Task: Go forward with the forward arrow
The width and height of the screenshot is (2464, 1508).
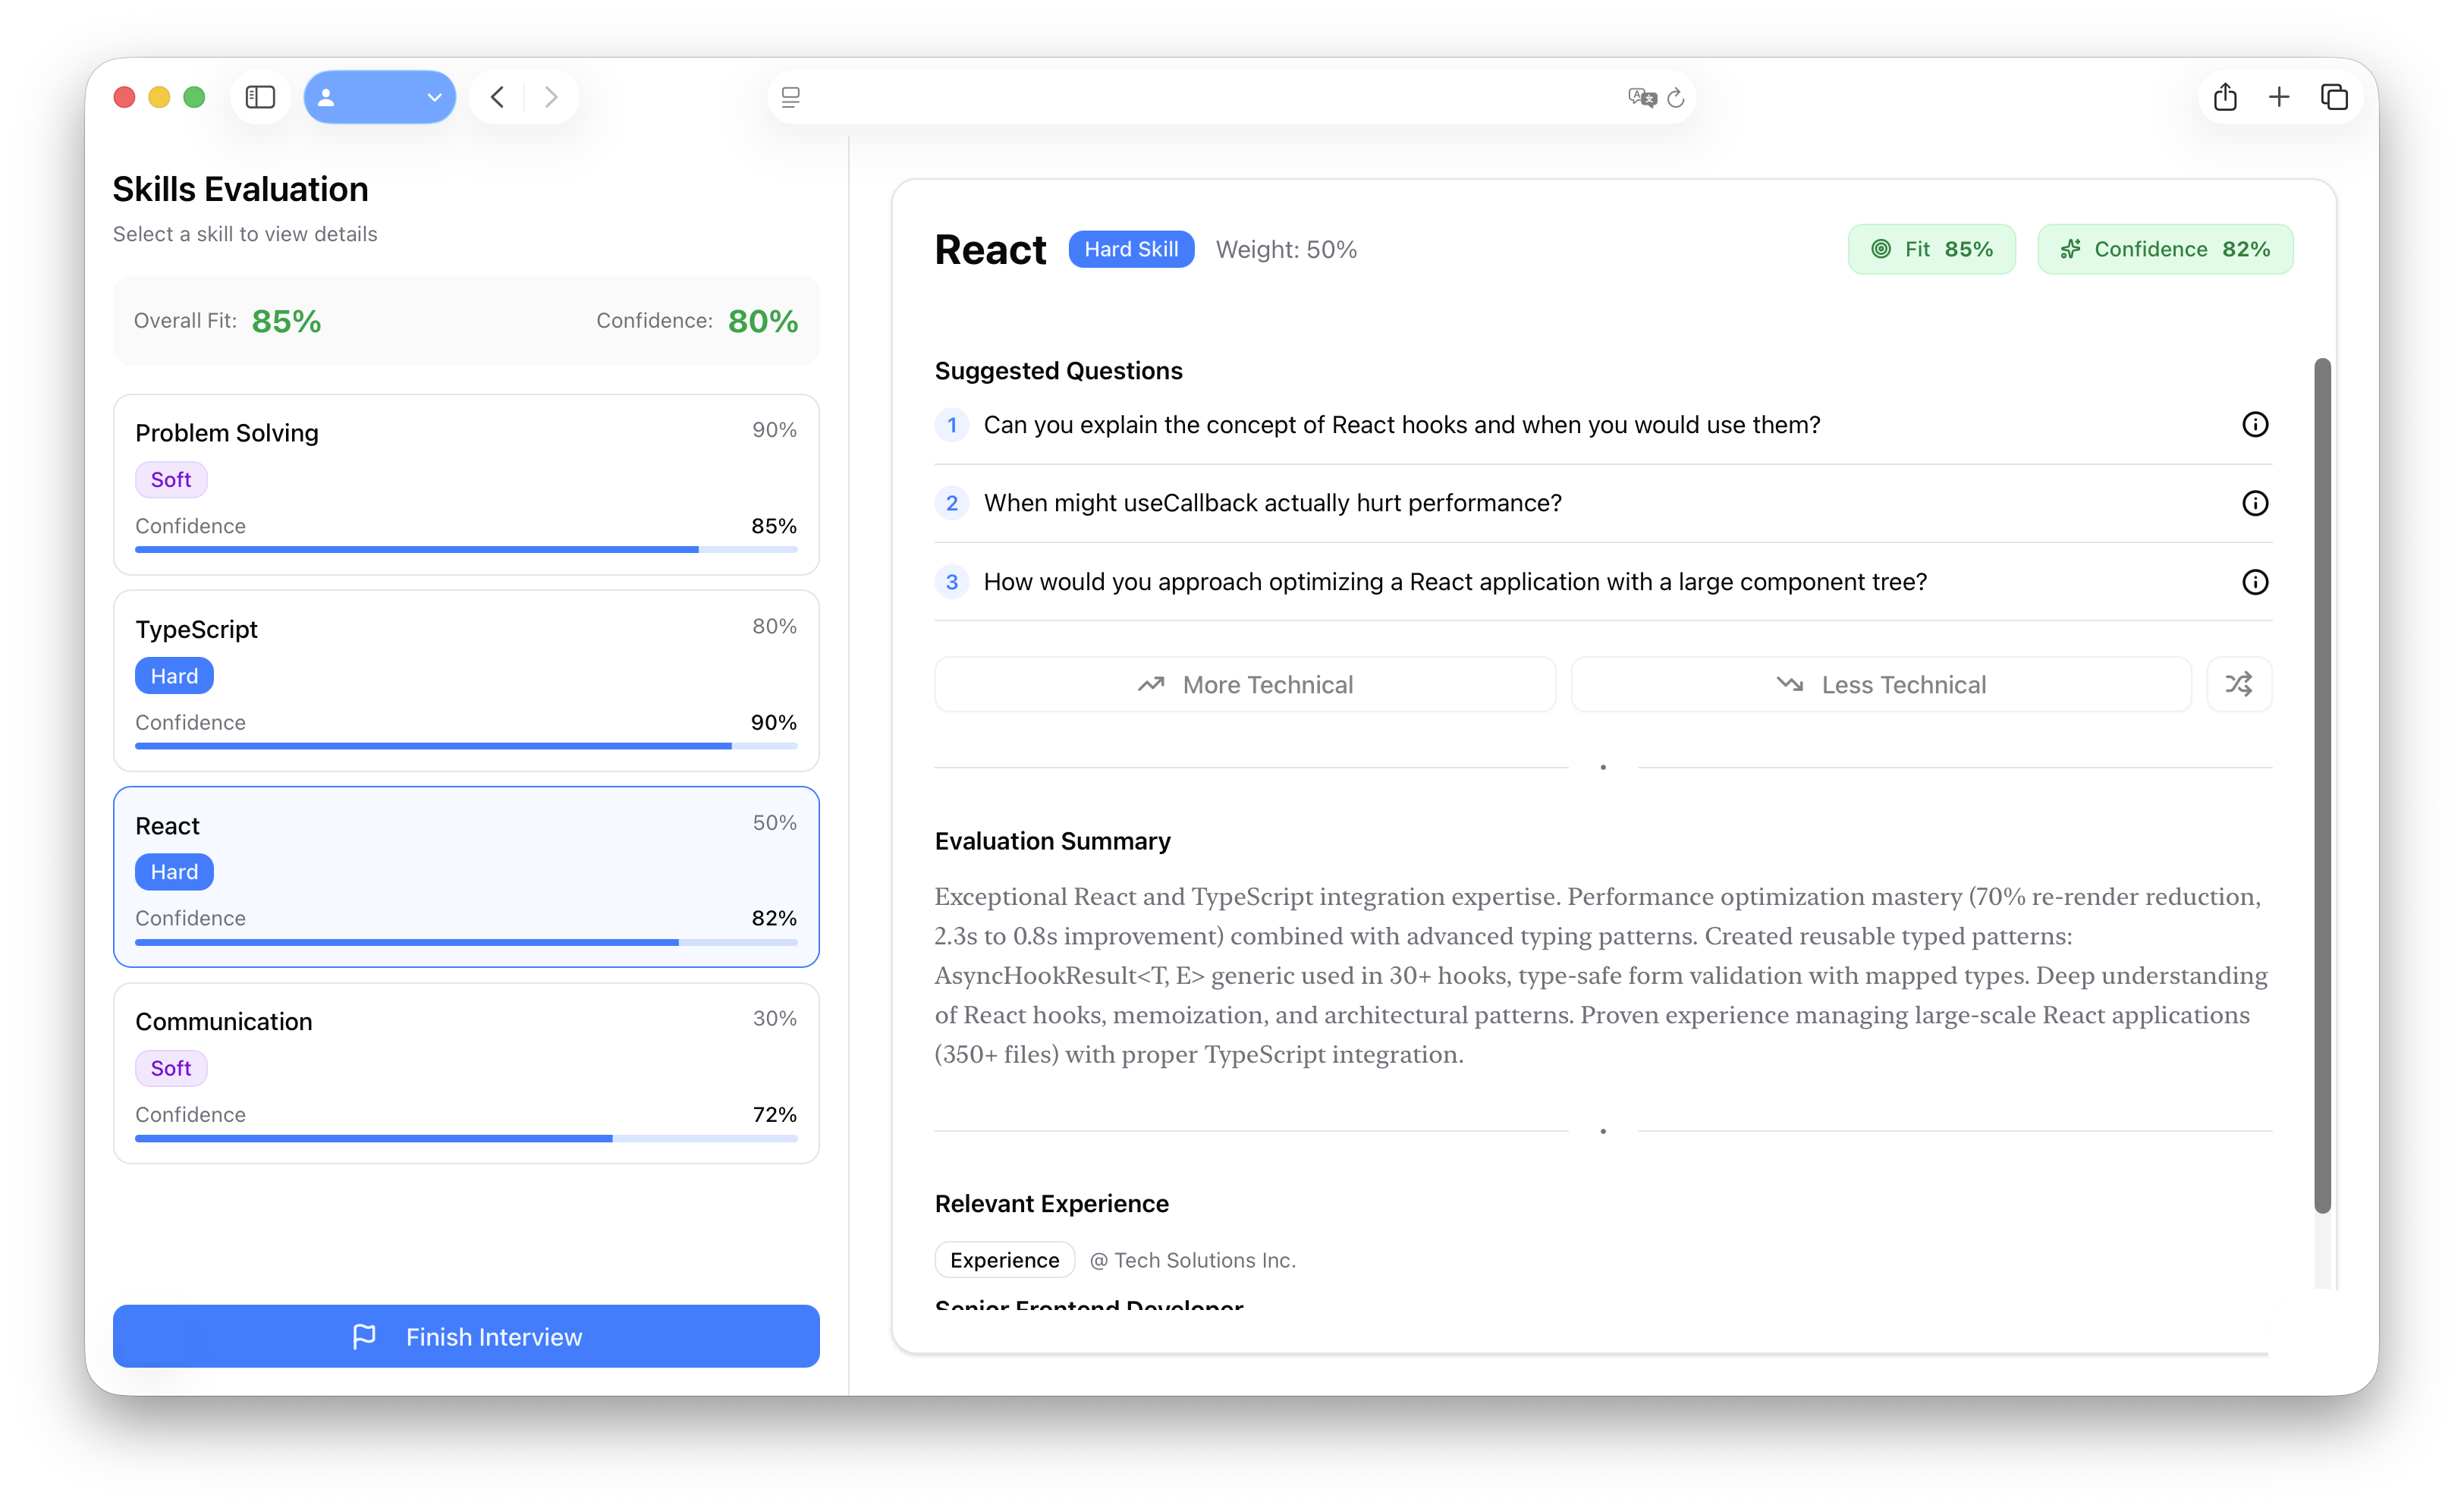Action: (x=551, y=97)
